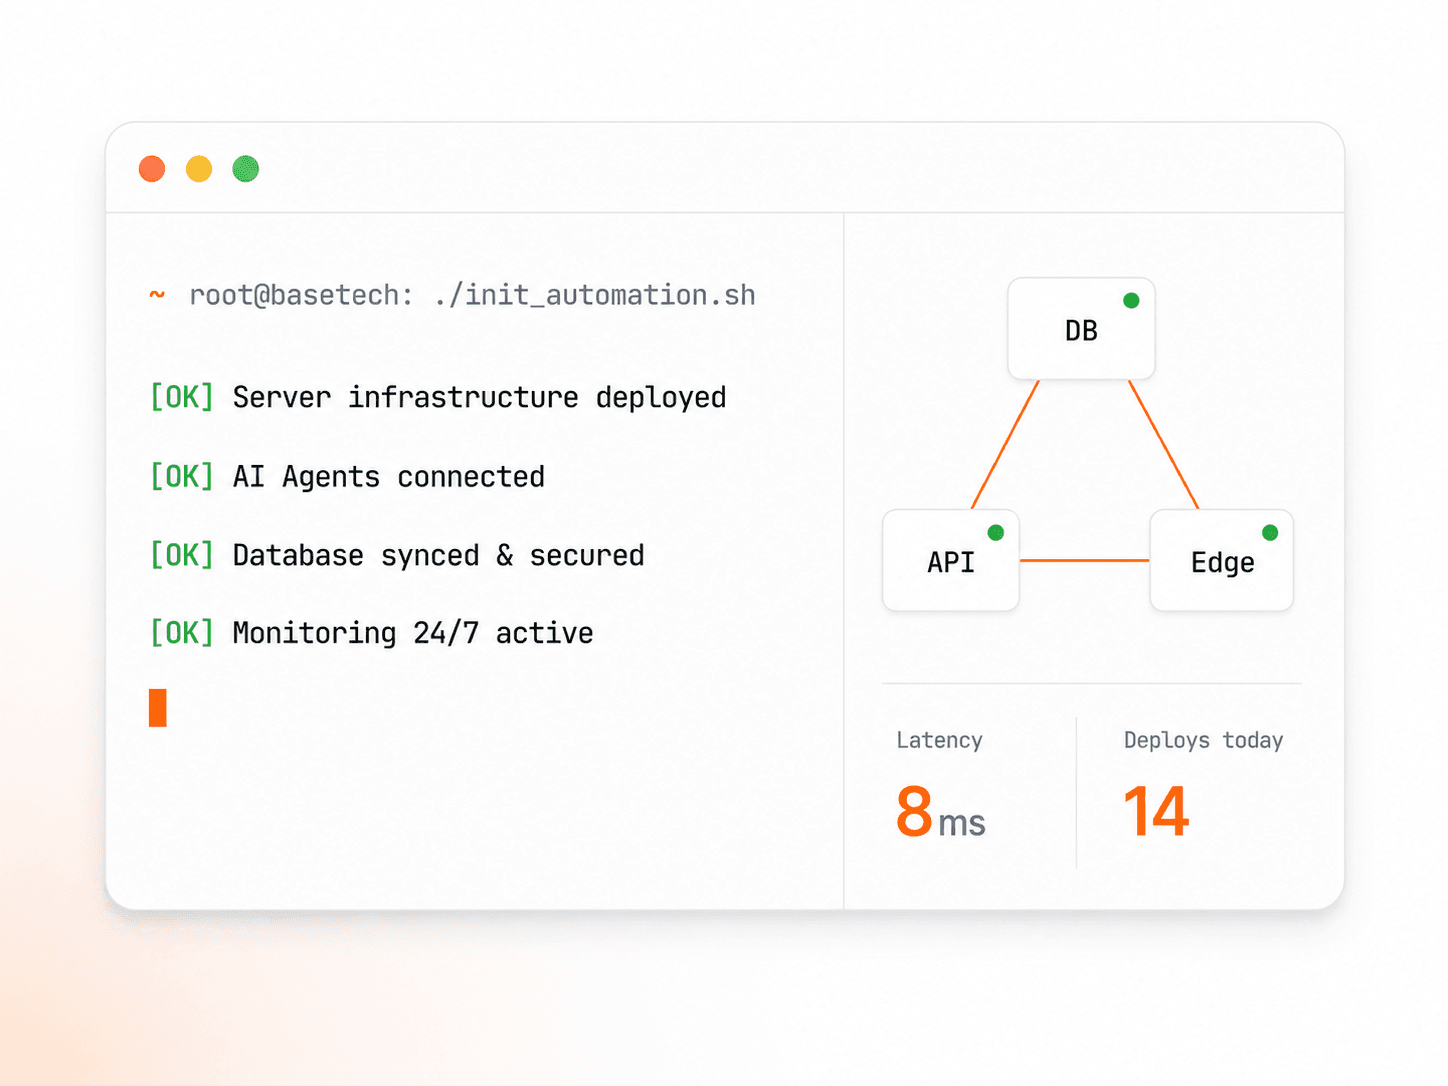Click the 8 ms latency value
Screen dimensions: 1448x1086
(x=941, y=812)
